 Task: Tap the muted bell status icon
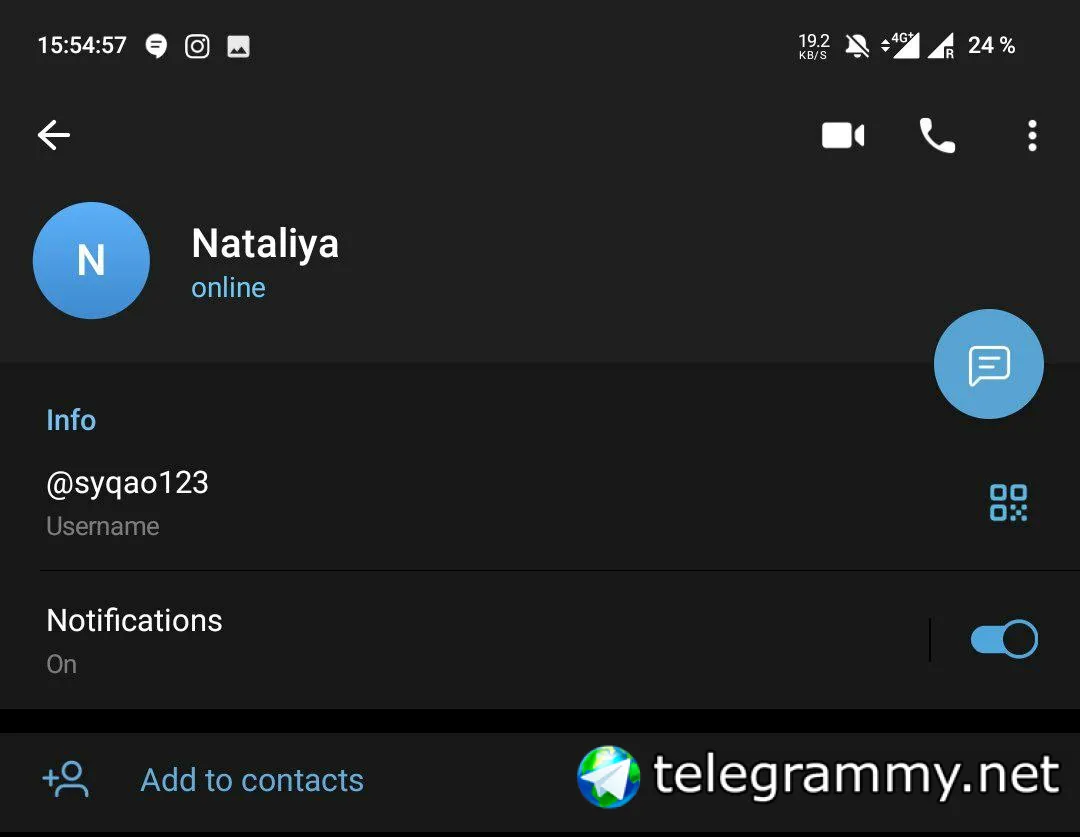[x=857, y=46]
